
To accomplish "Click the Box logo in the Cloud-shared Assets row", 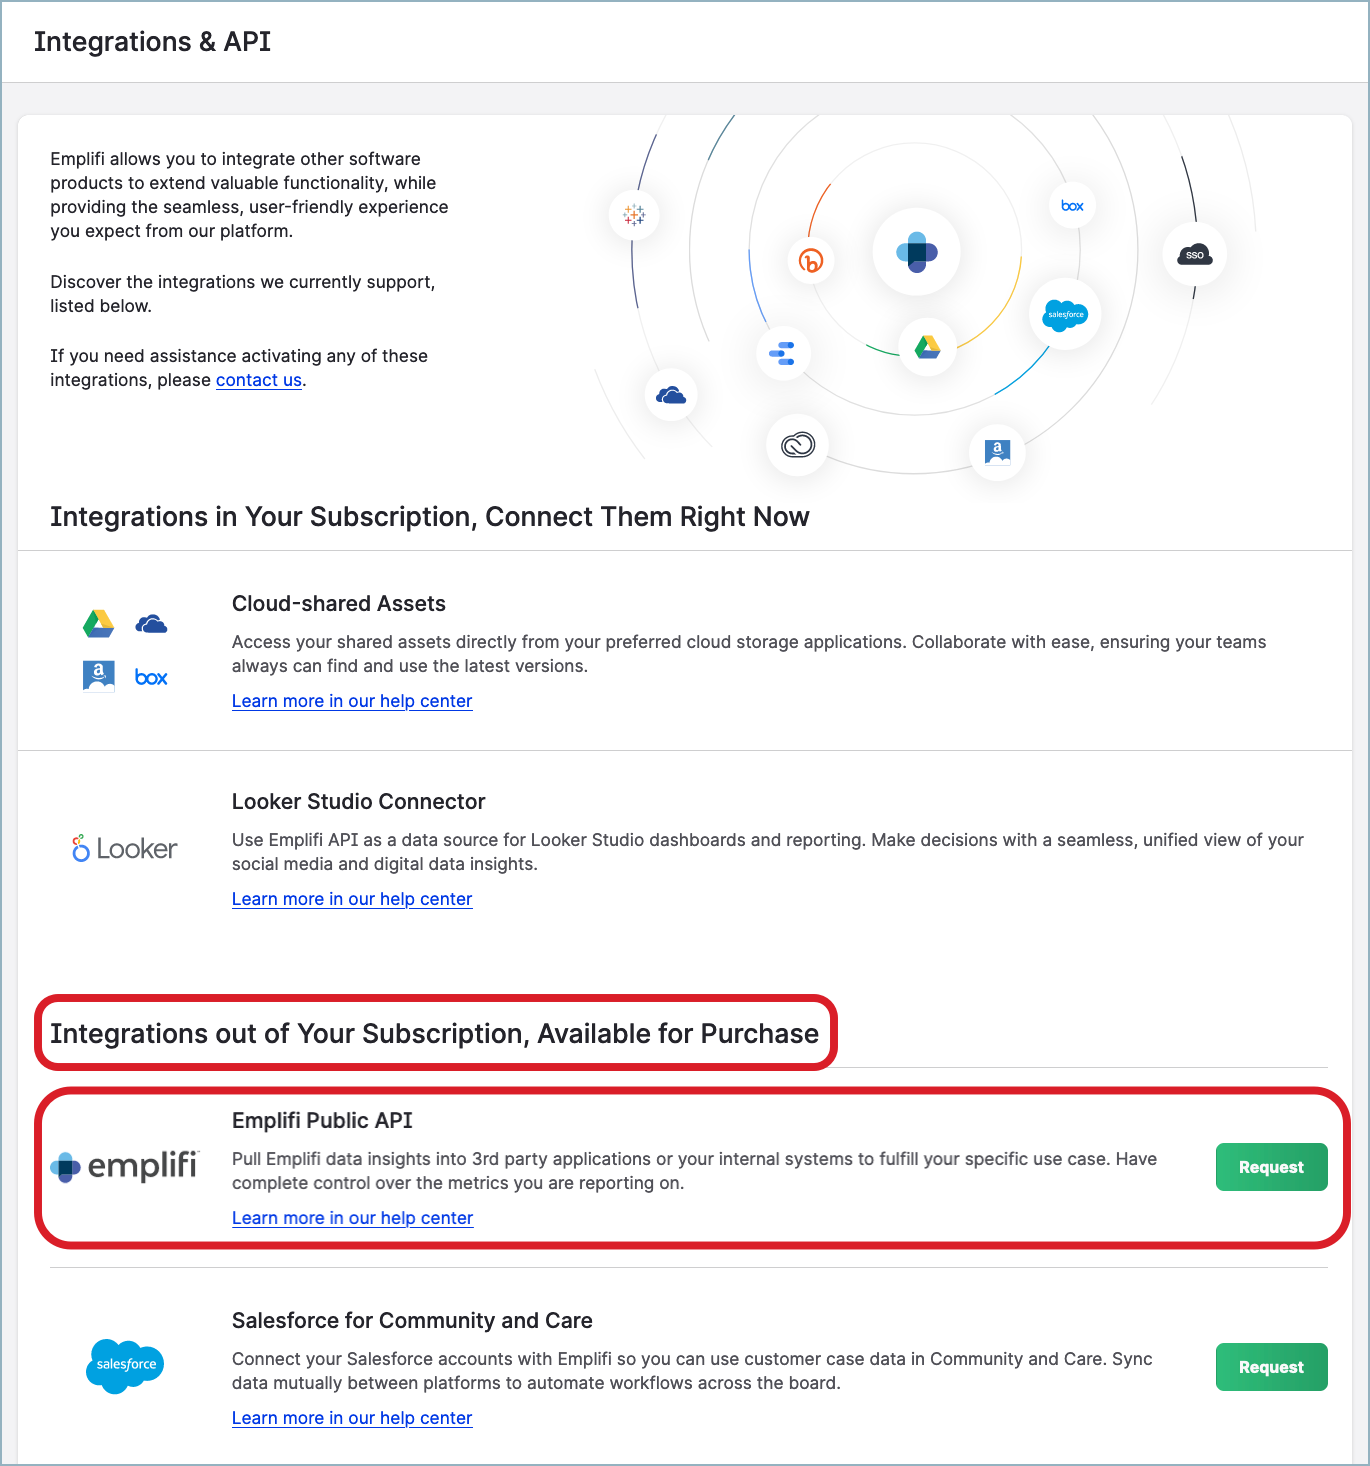I will click(151, 678).
